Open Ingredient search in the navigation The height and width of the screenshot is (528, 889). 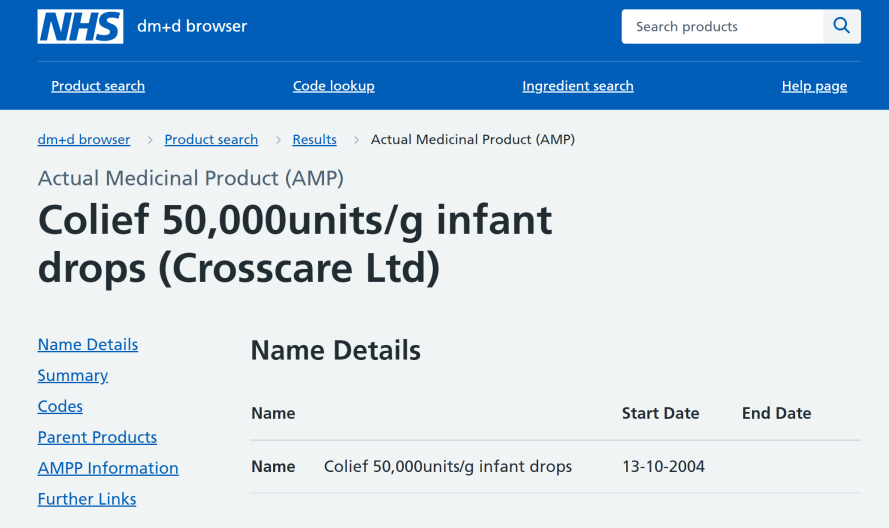click(578, 86)
